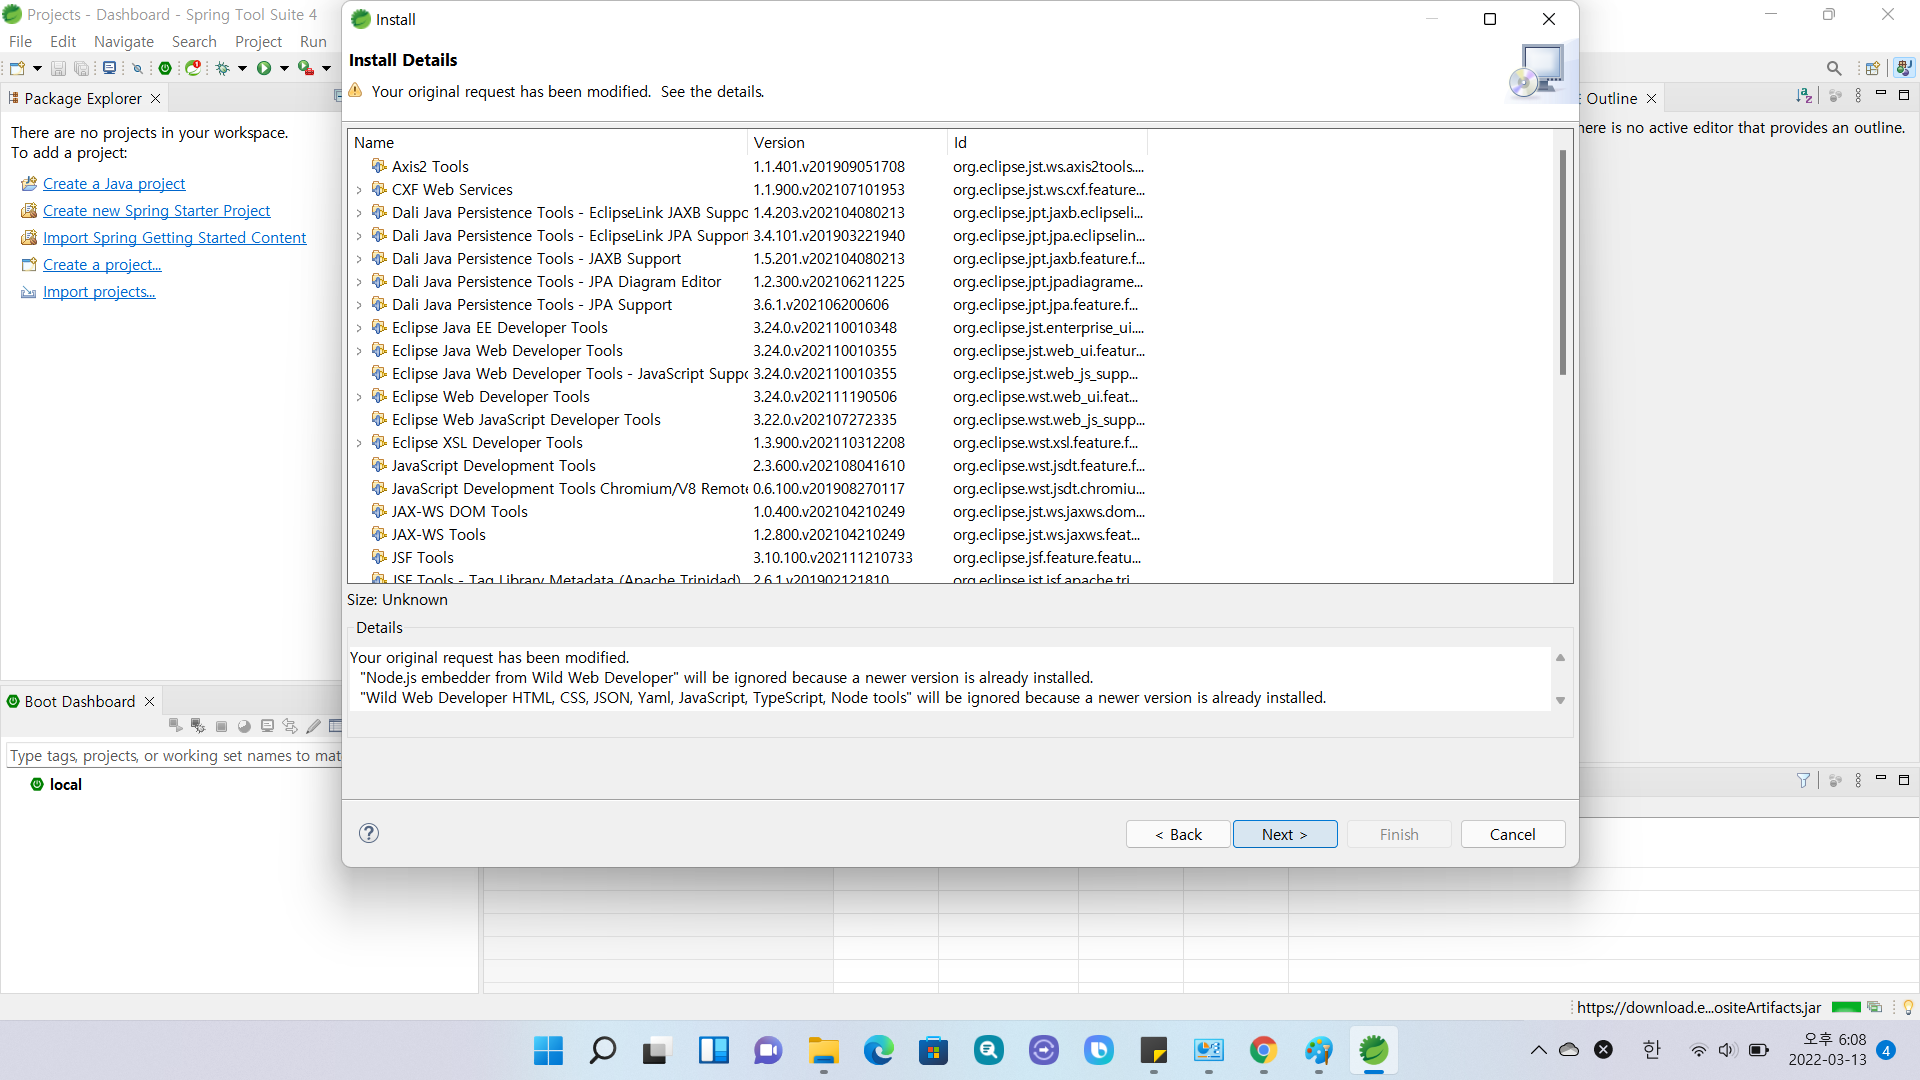The height and width of the screenshot is (1080, 1920).
Task: Expand the CXF Web Services item
Action: point(359,190)
